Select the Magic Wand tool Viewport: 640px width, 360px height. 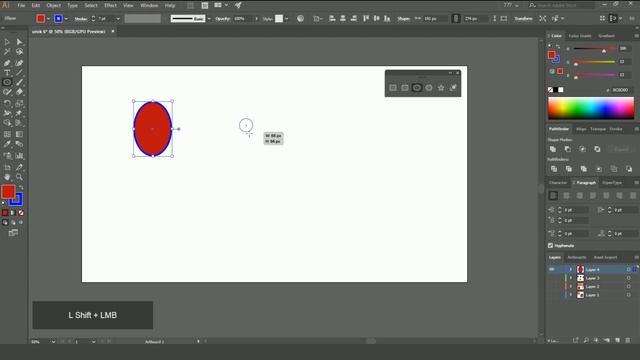(x=7, y=52)
